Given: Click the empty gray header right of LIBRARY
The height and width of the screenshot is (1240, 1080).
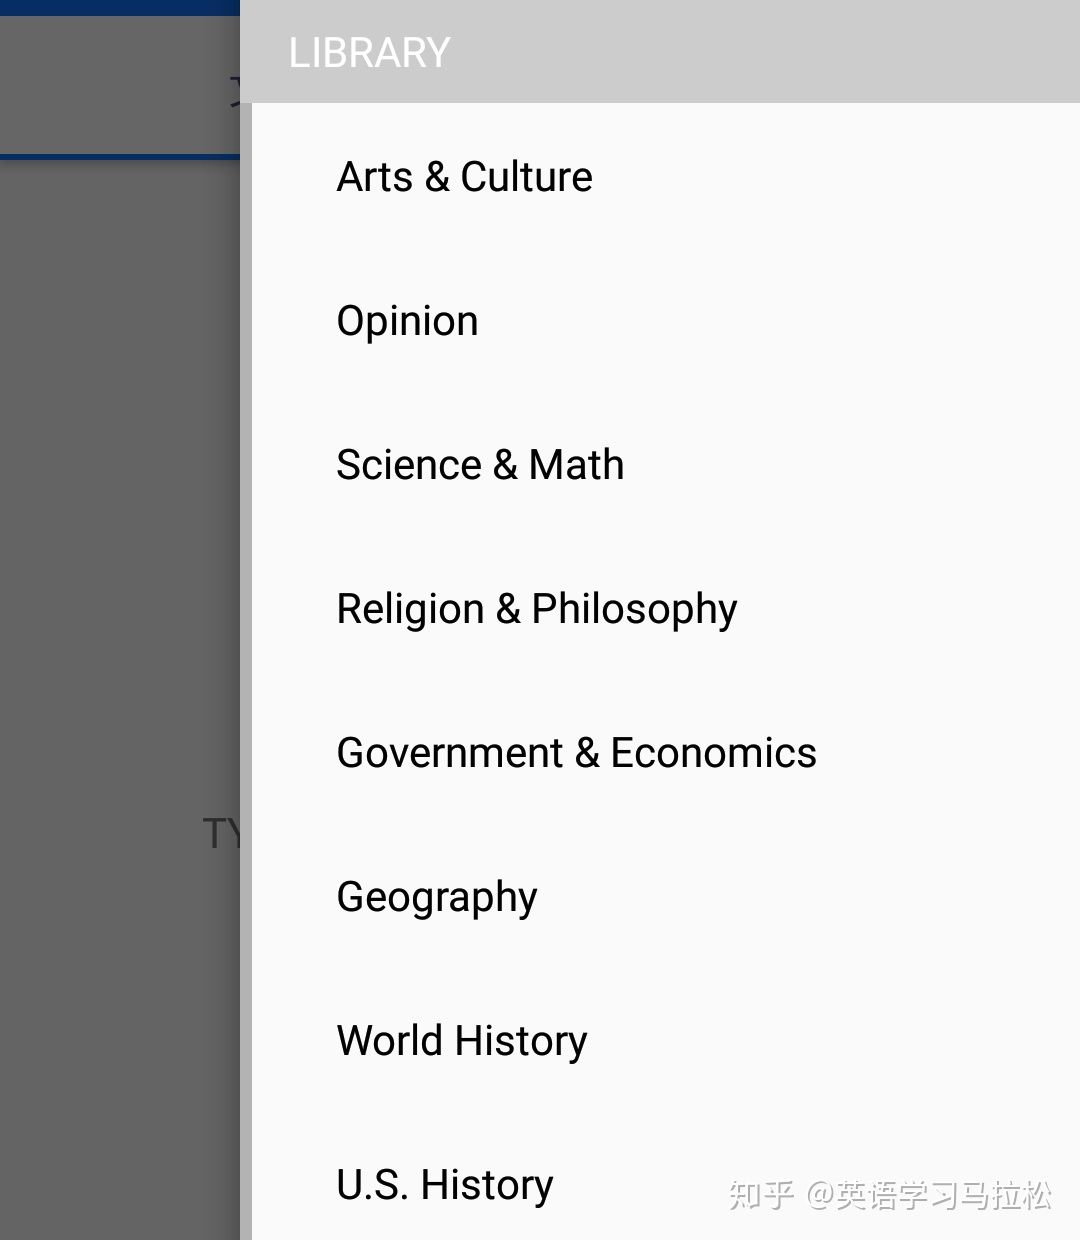Looking at the screenshot, I should [x=760, y=52].
